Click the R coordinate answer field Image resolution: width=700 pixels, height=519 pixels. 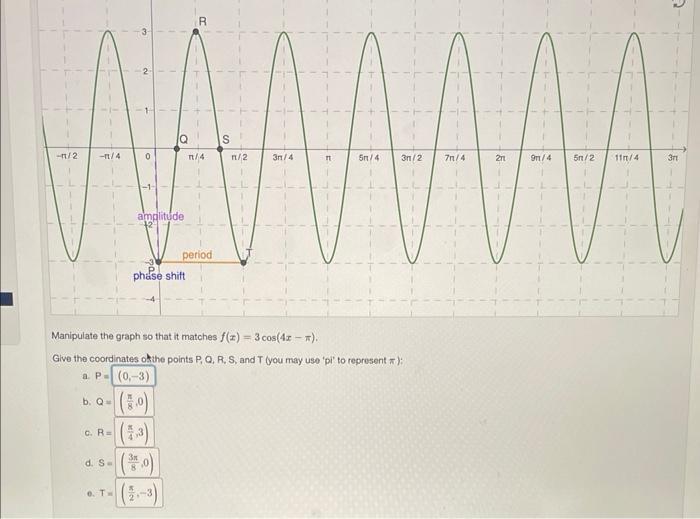pos(134,432)
